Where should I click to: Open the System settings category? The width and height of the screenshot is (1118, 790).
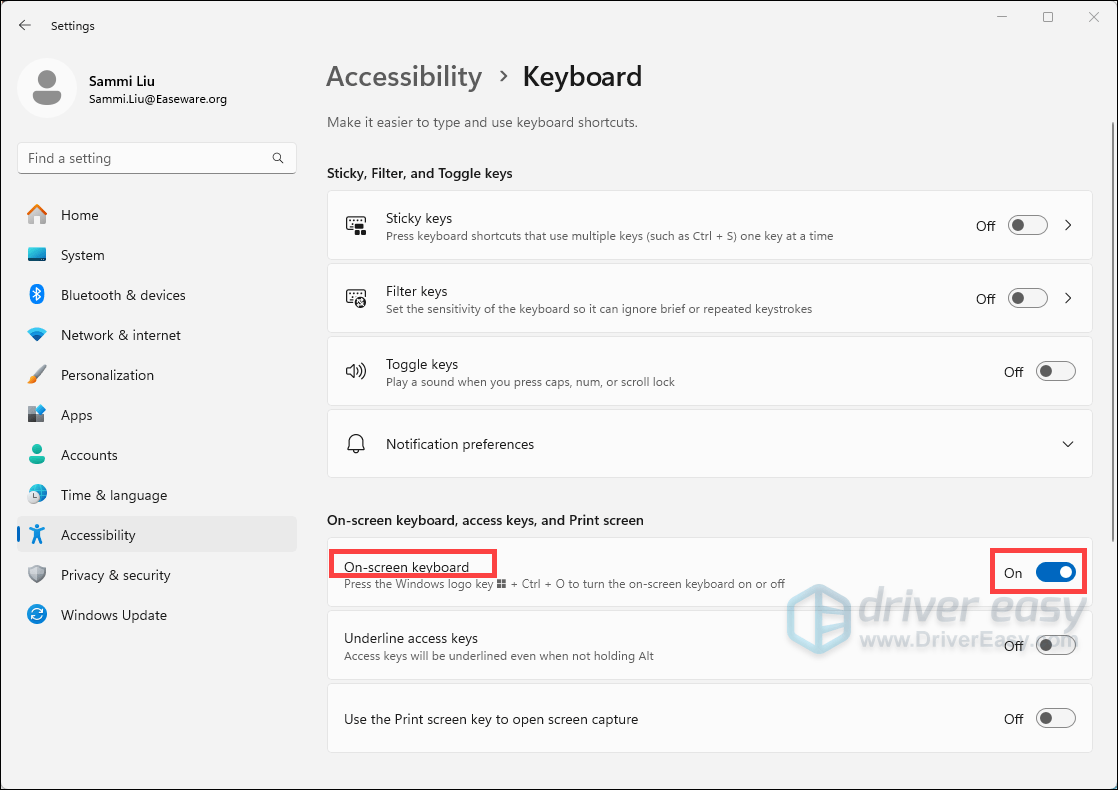click(x=82, y=255)
